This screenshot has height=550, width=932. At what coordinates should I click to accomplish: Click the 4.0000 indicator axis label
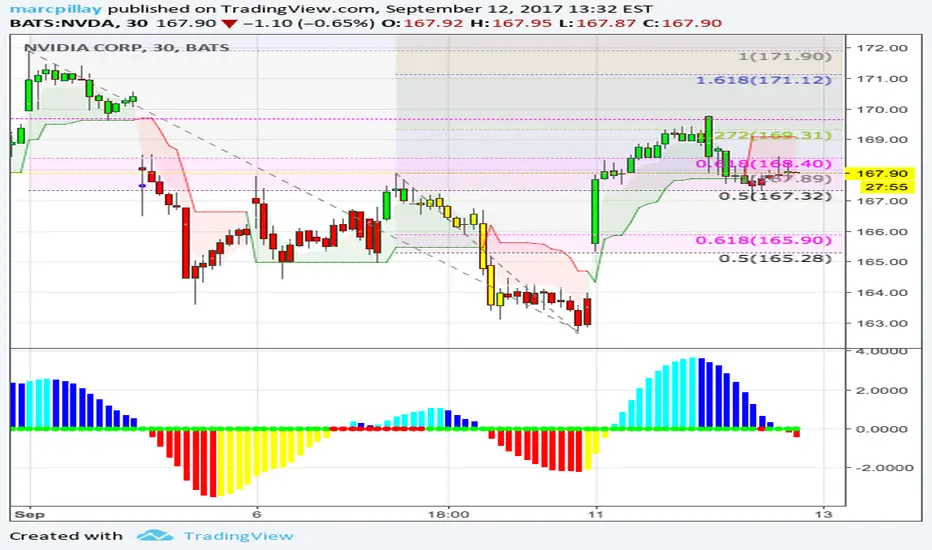pos(881,351)
